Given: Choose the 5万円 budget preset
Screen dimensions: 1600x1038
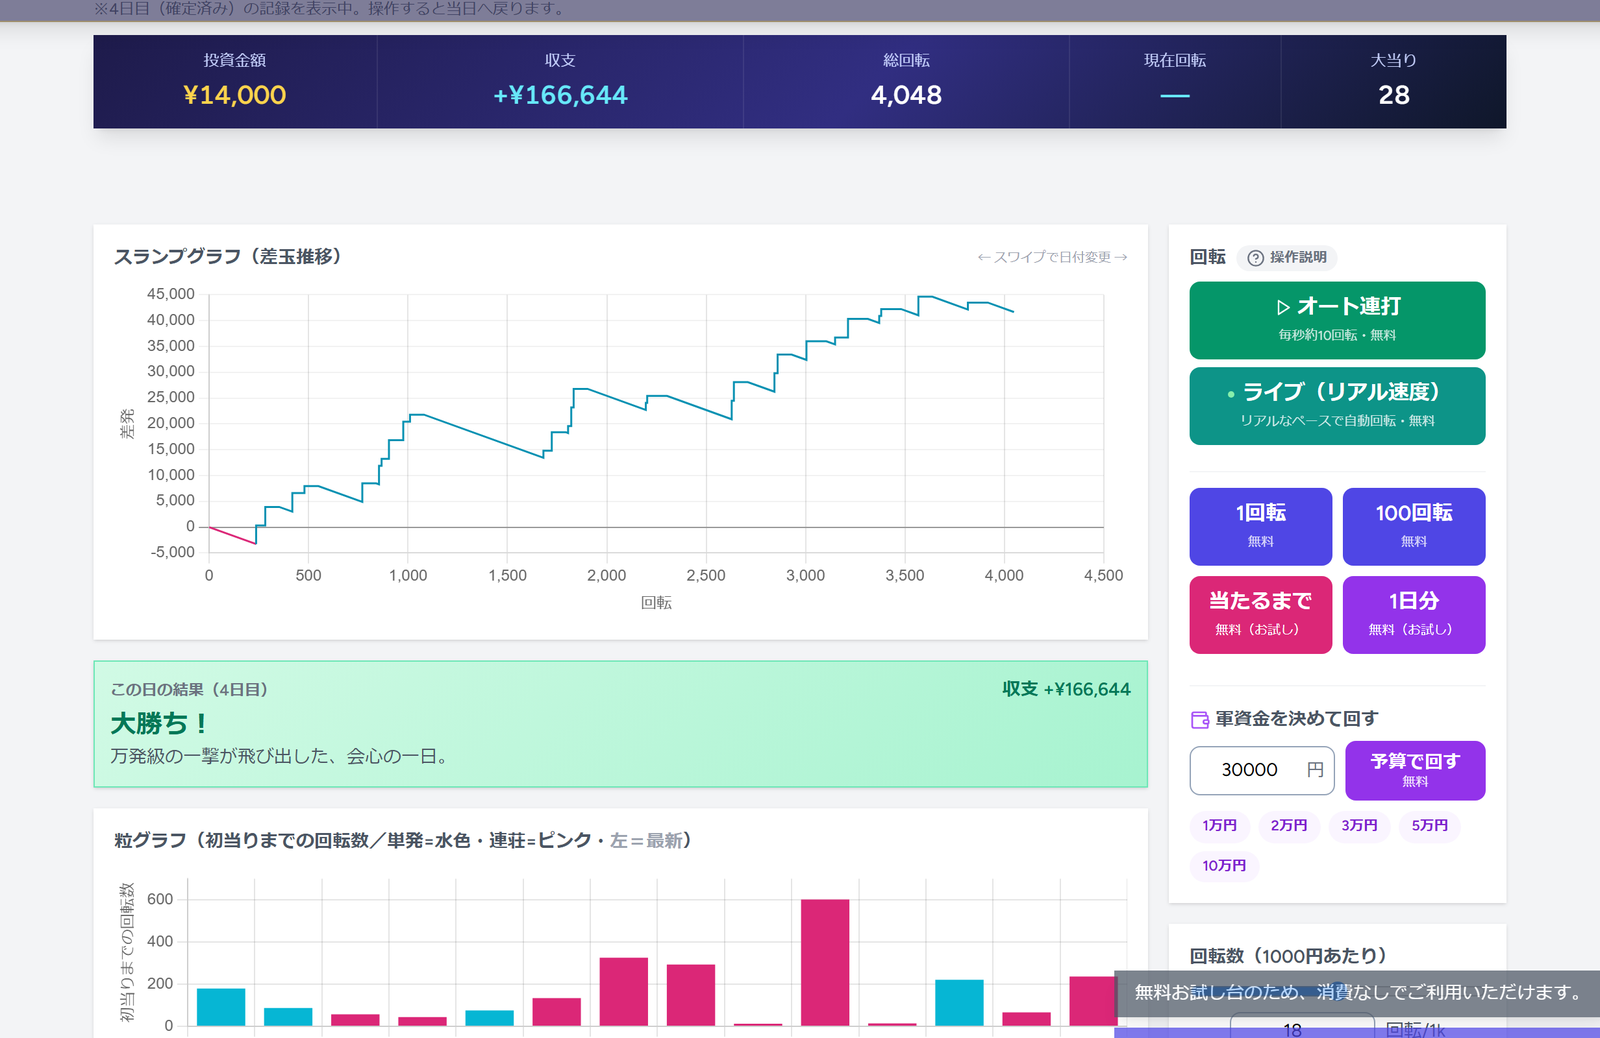Looking at the screenshot, I should tap(1429, 825).
